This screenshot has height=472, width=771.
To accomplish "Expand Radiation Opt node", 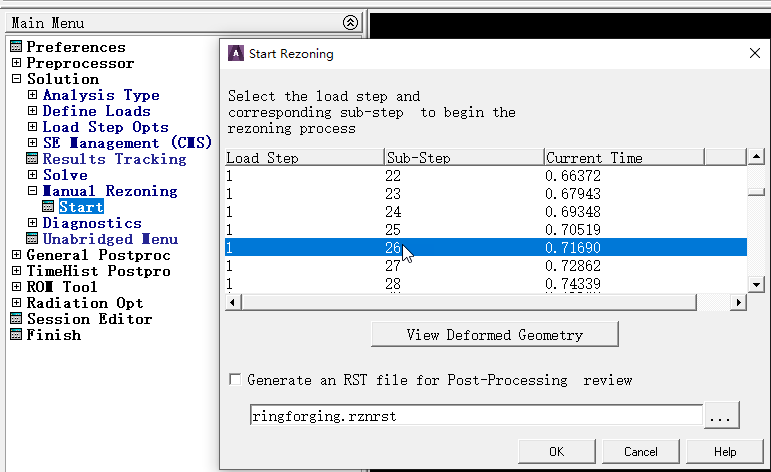I will pos(16,303).
